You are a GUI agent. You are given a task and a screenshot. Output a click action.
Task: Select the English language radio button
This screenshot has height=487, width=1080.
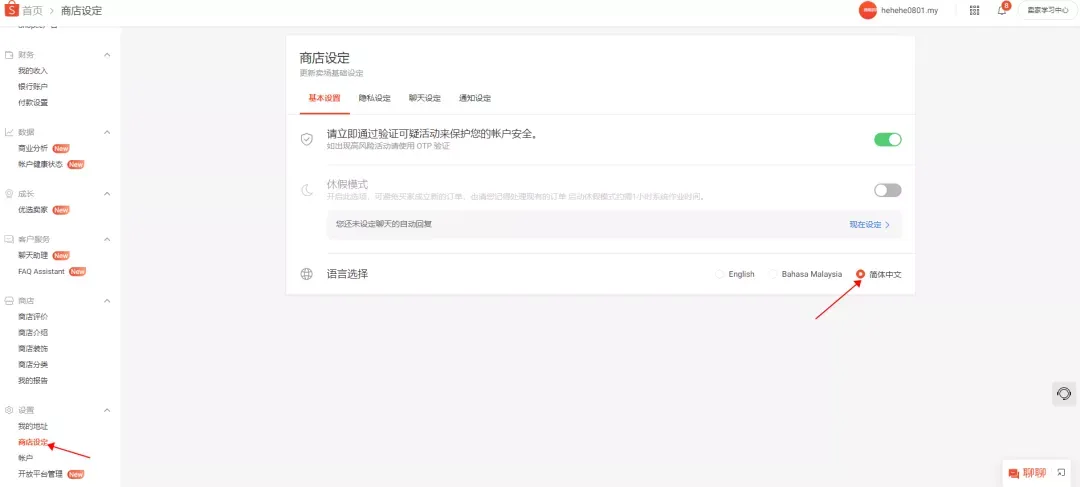(x=720, y=274)
